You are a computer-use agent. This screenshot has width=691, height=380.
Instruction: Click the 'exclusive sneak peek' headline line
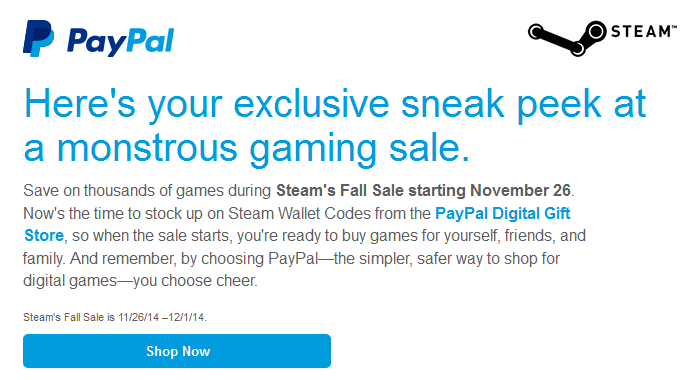(x=335, y=105)
